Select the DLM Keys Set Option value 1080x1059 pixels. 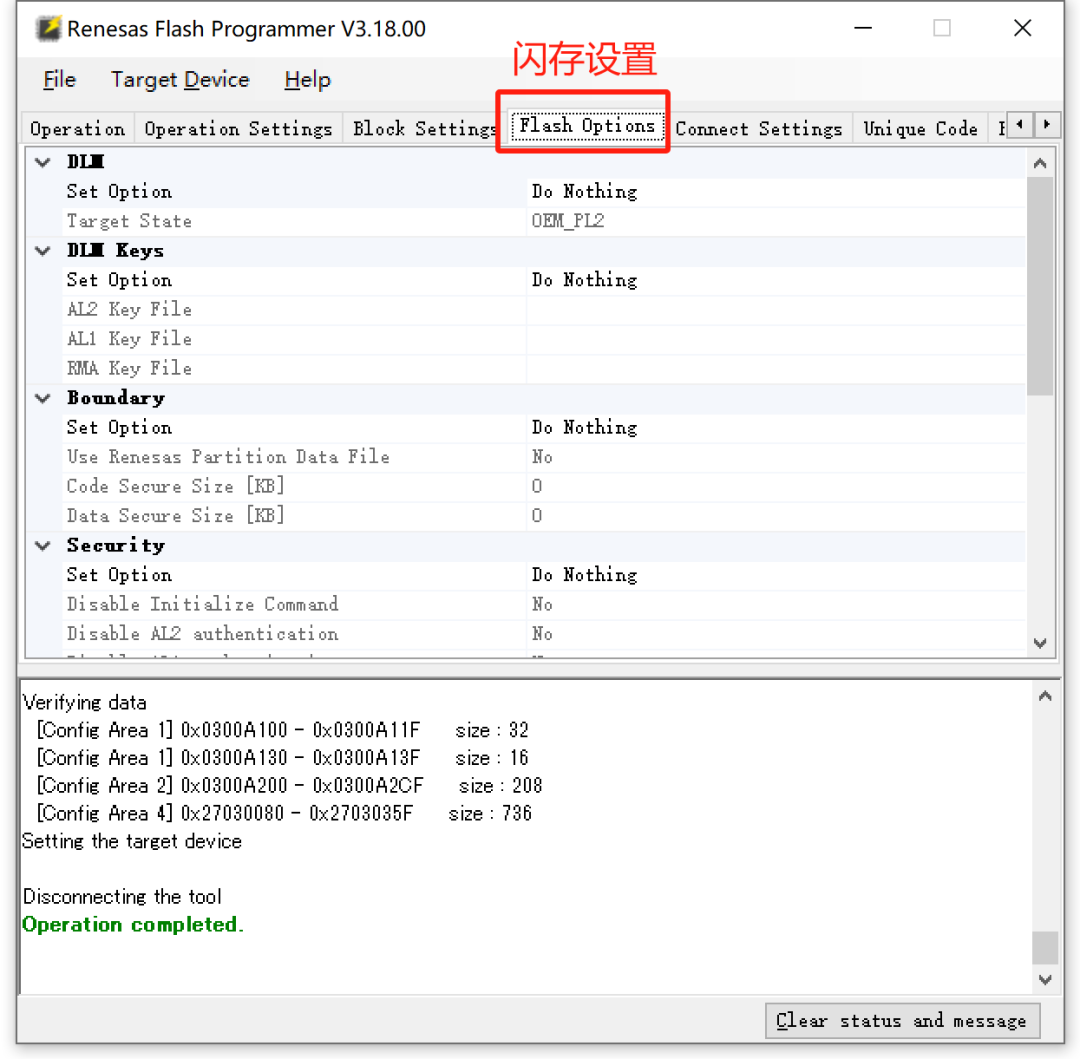pos(776,280)
